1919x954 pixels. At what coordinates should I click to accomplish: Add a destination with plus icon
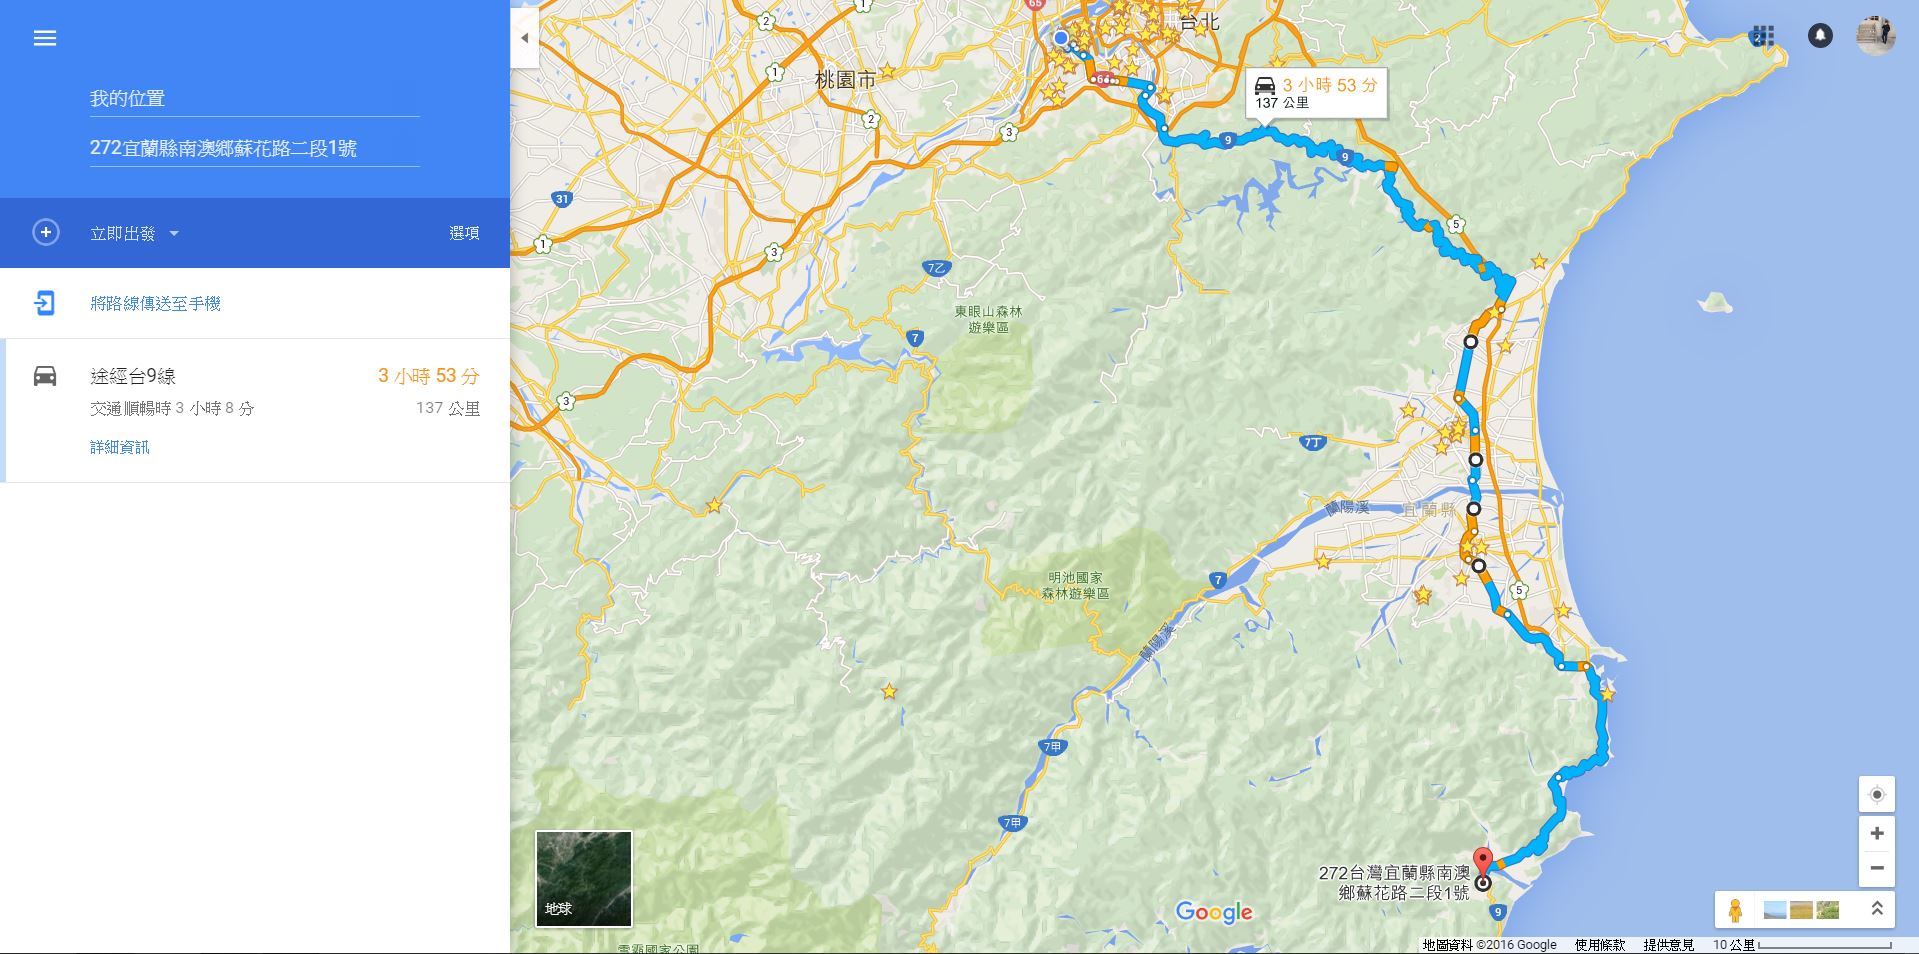(x=45, y=232)
